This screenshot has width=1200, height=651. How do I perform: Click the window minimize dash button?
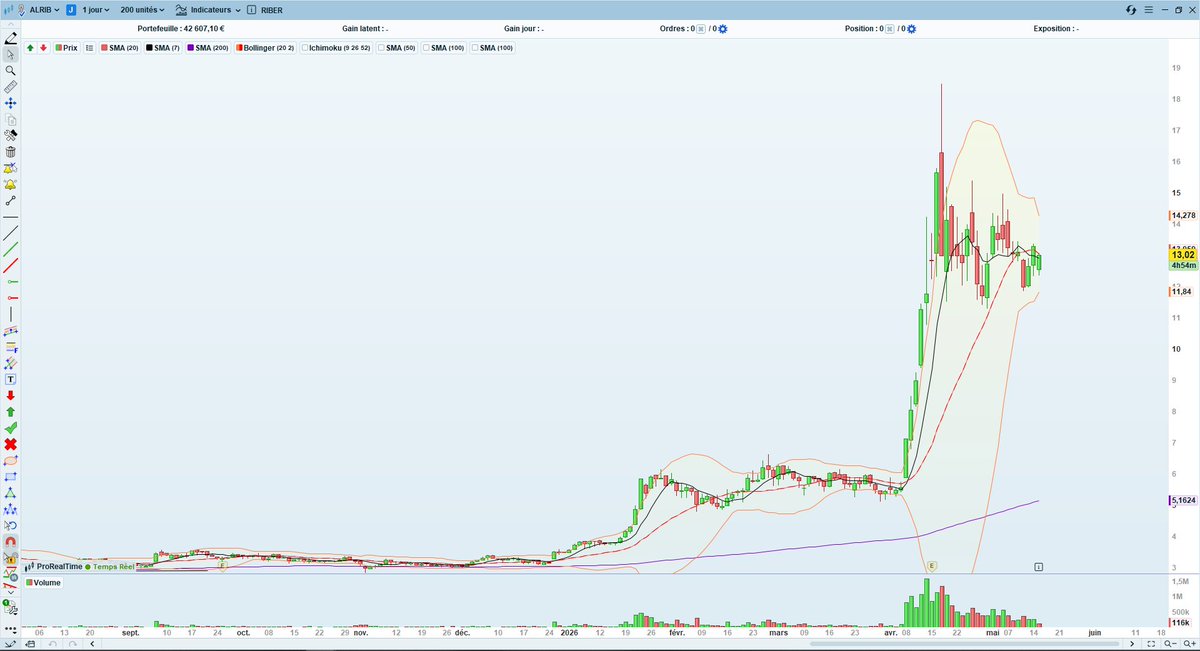tap(1166, 9)
